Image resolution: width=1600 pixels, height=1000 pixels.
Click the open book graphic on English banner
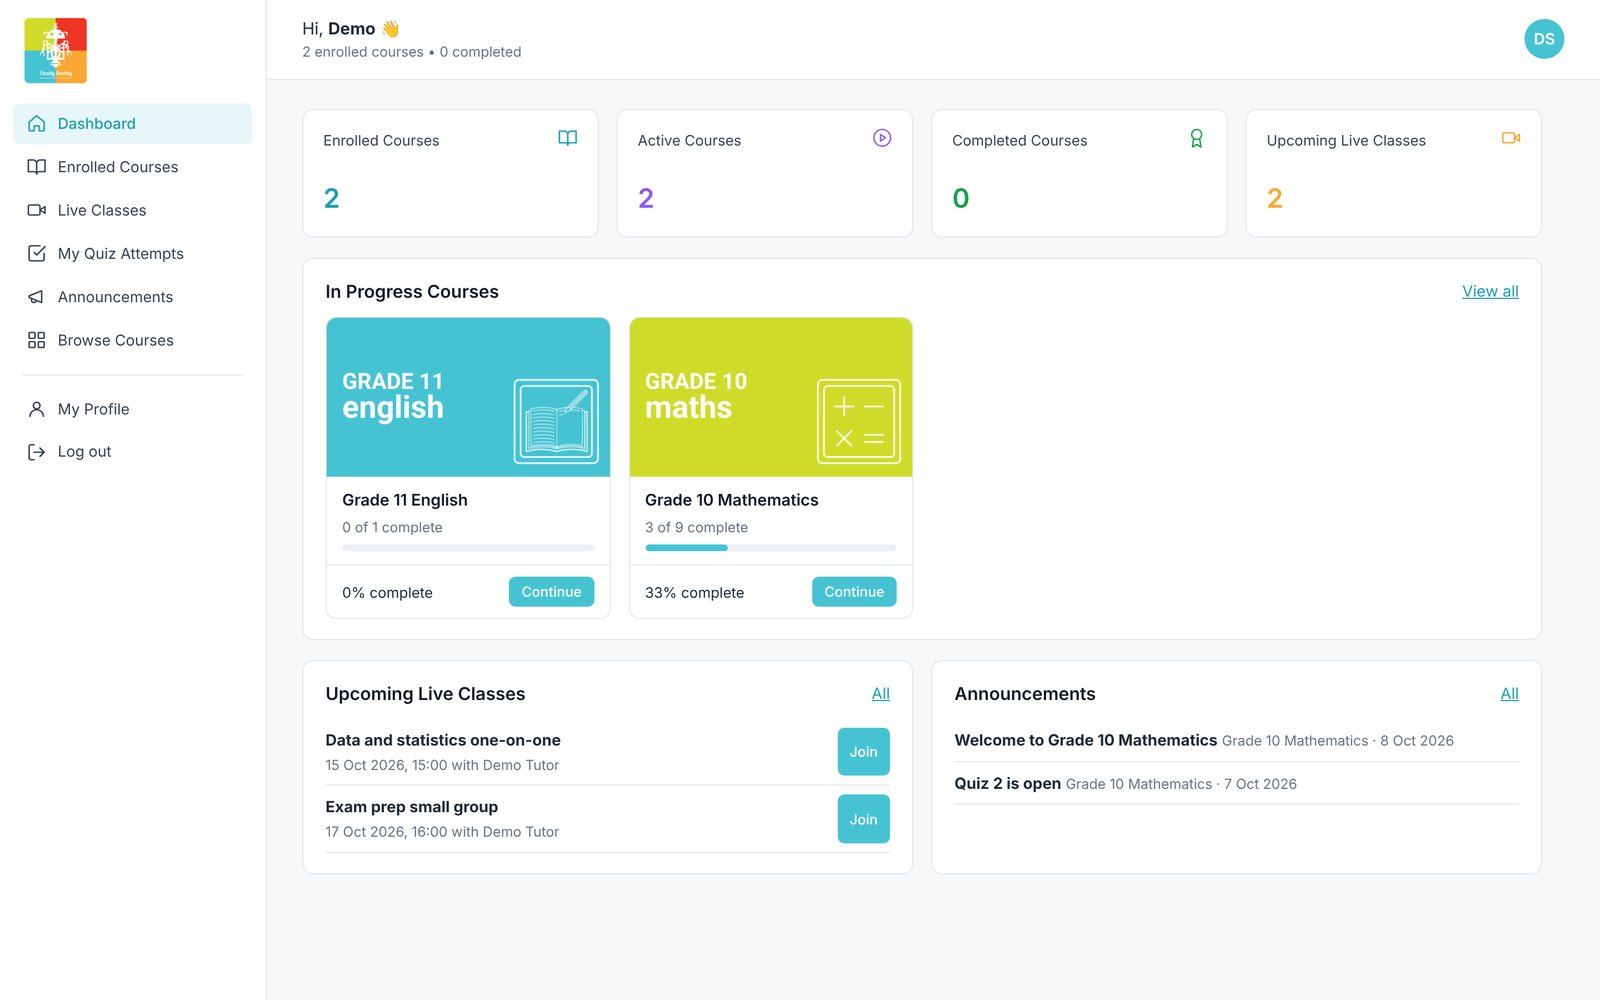(556, 421)
